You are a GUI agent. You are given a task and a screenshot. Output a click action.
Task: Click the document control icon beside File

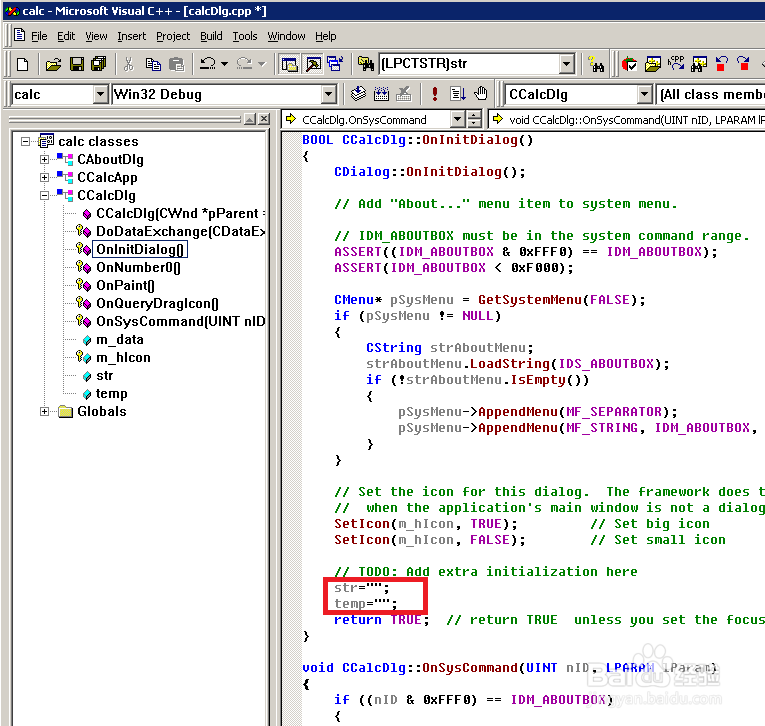tap(20, 35)
